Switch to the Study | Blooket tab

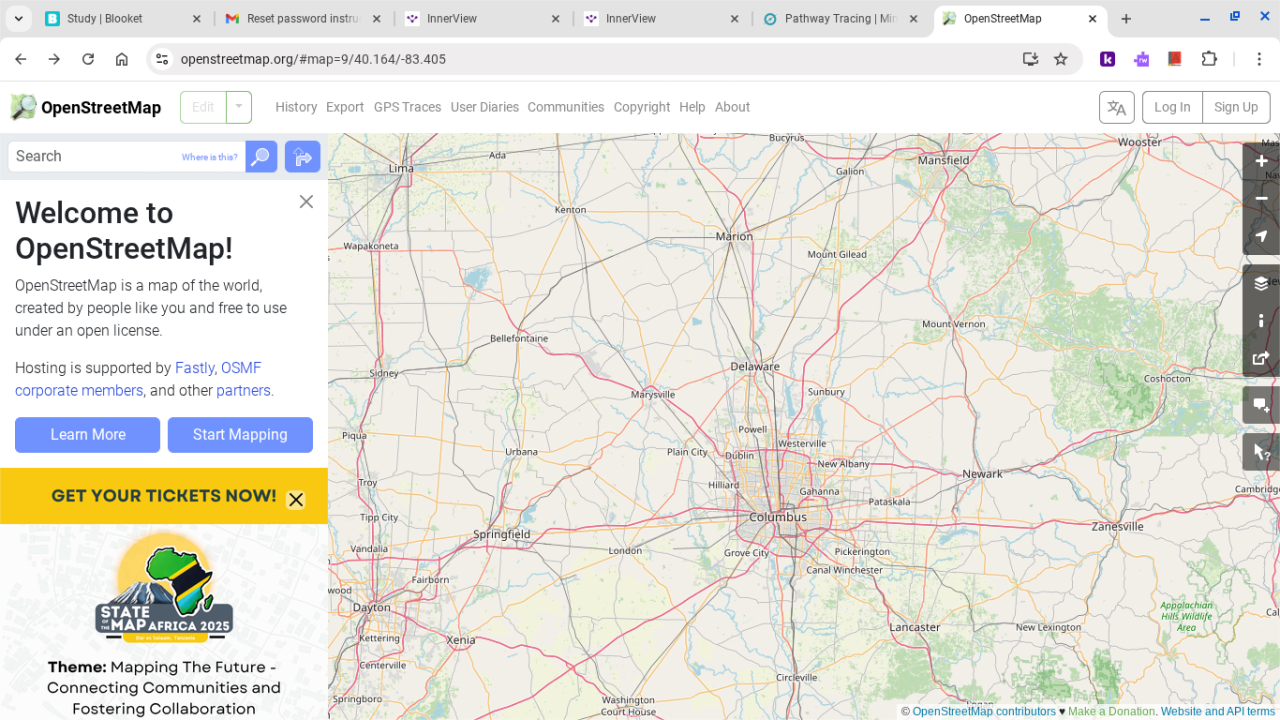[120, 19]
